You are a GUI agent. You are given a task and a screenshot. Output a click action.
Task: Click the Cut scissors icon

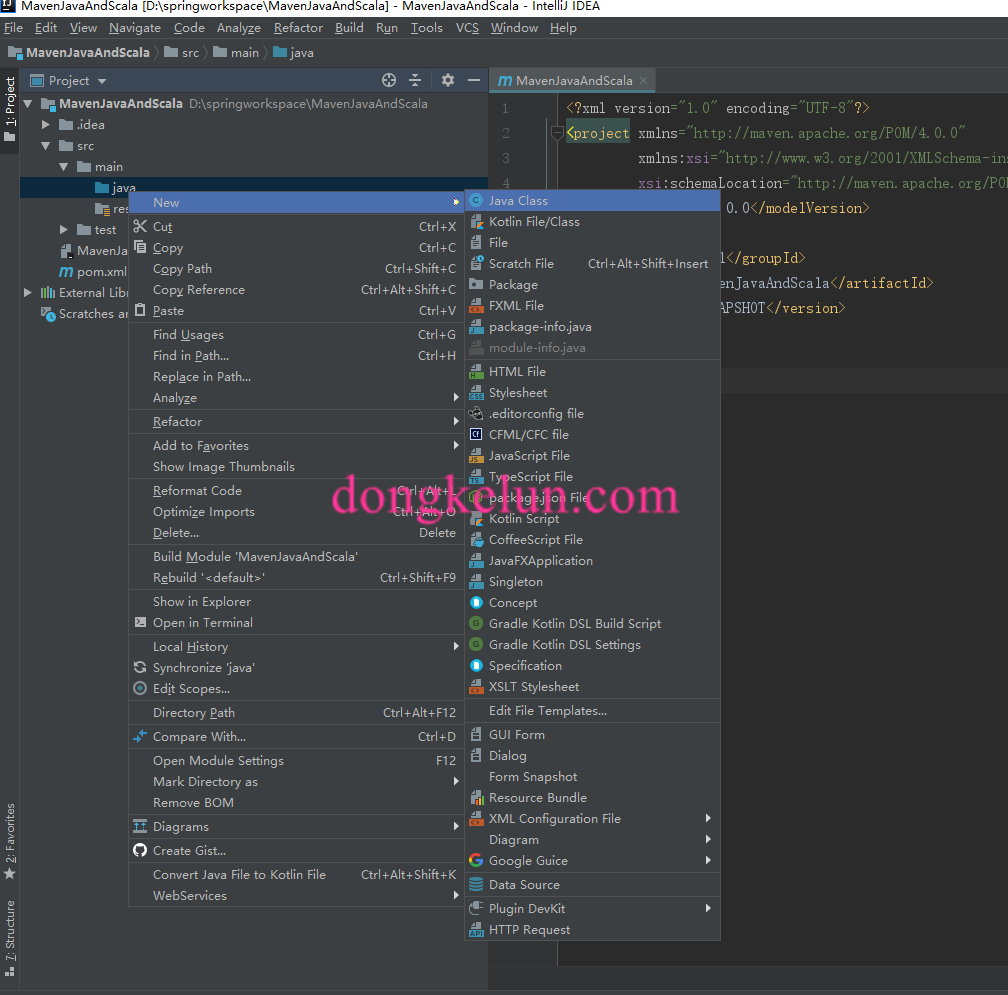pyautogui.click(x=140, y=226)
